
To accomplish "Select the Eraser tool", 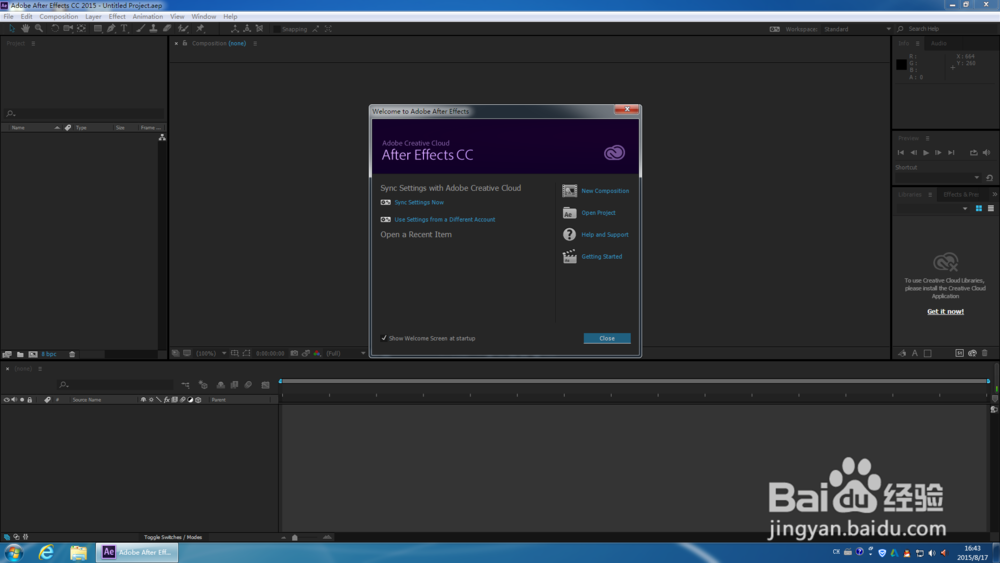I will click(167, 29).
